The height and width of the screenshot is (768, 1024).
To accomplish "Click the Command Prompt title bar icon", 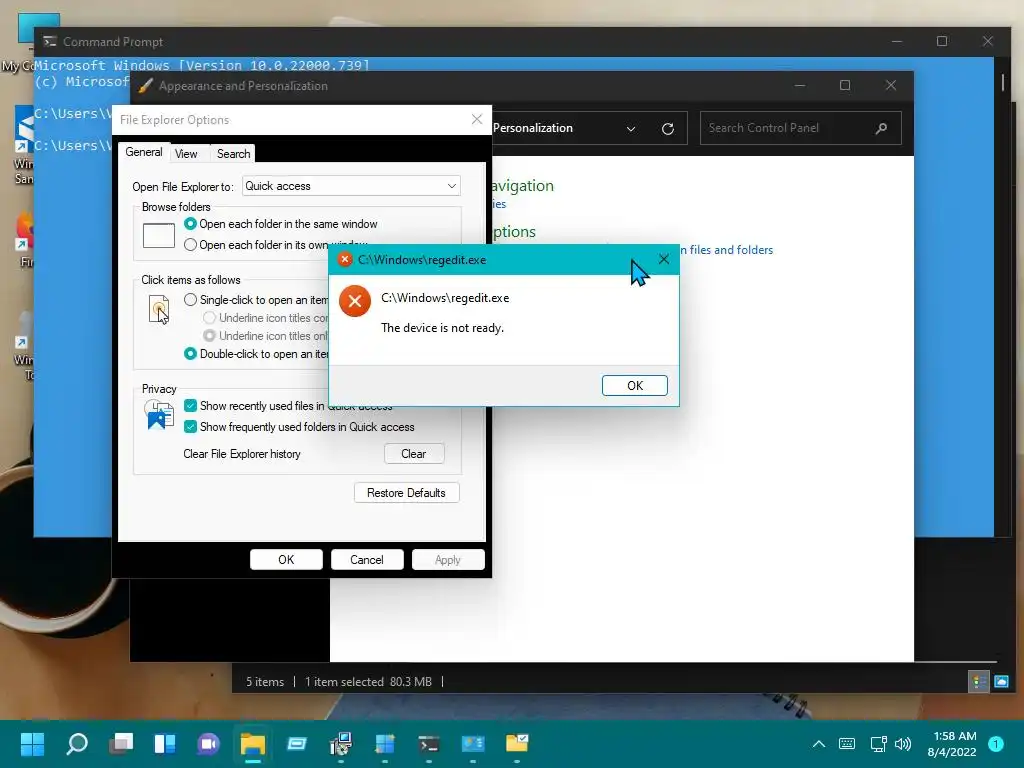I will [50, 42].
